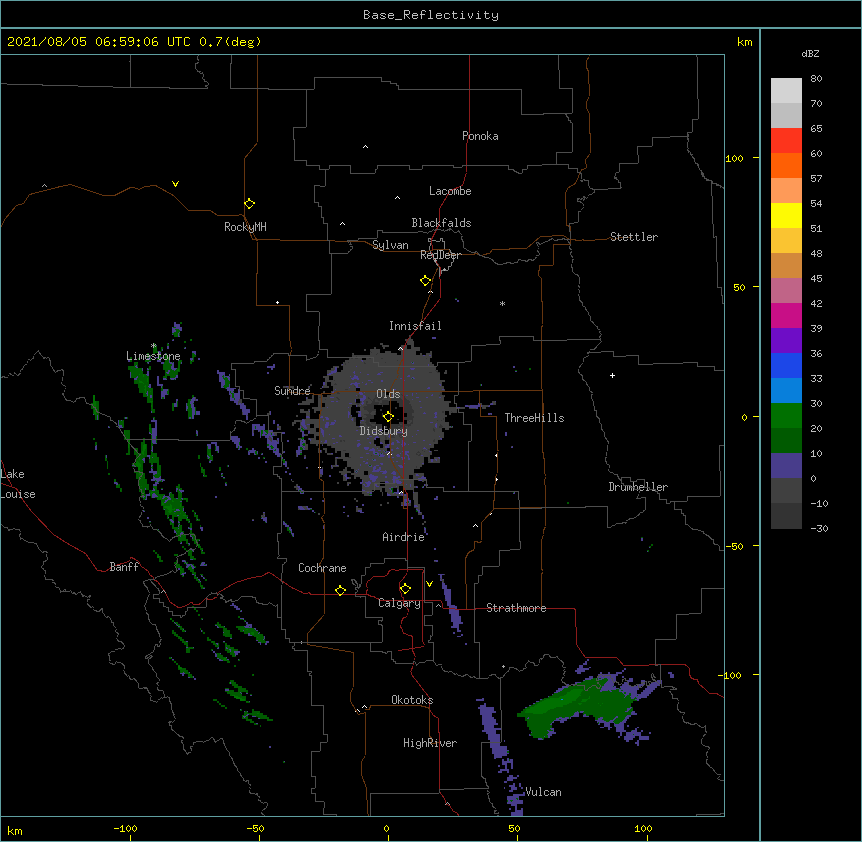Click the Limestone label
This screenshot has width=862, height=842.
coord(153,356)
